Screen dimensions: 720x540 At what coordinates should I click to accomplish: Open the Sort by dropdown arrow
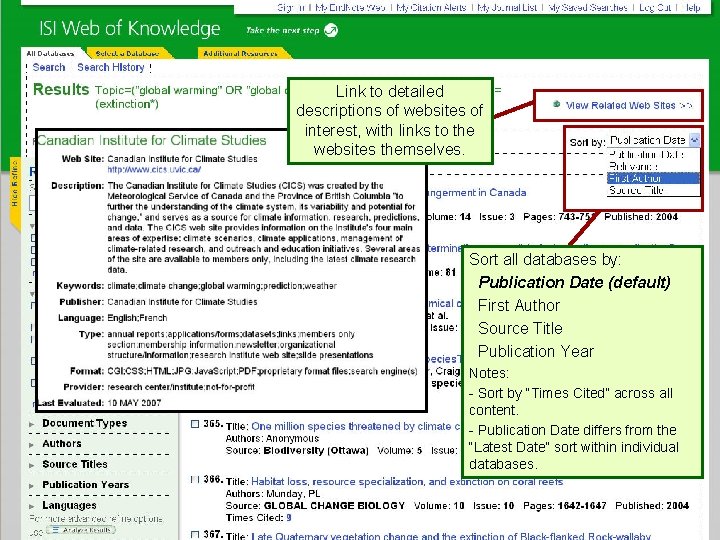694,140
